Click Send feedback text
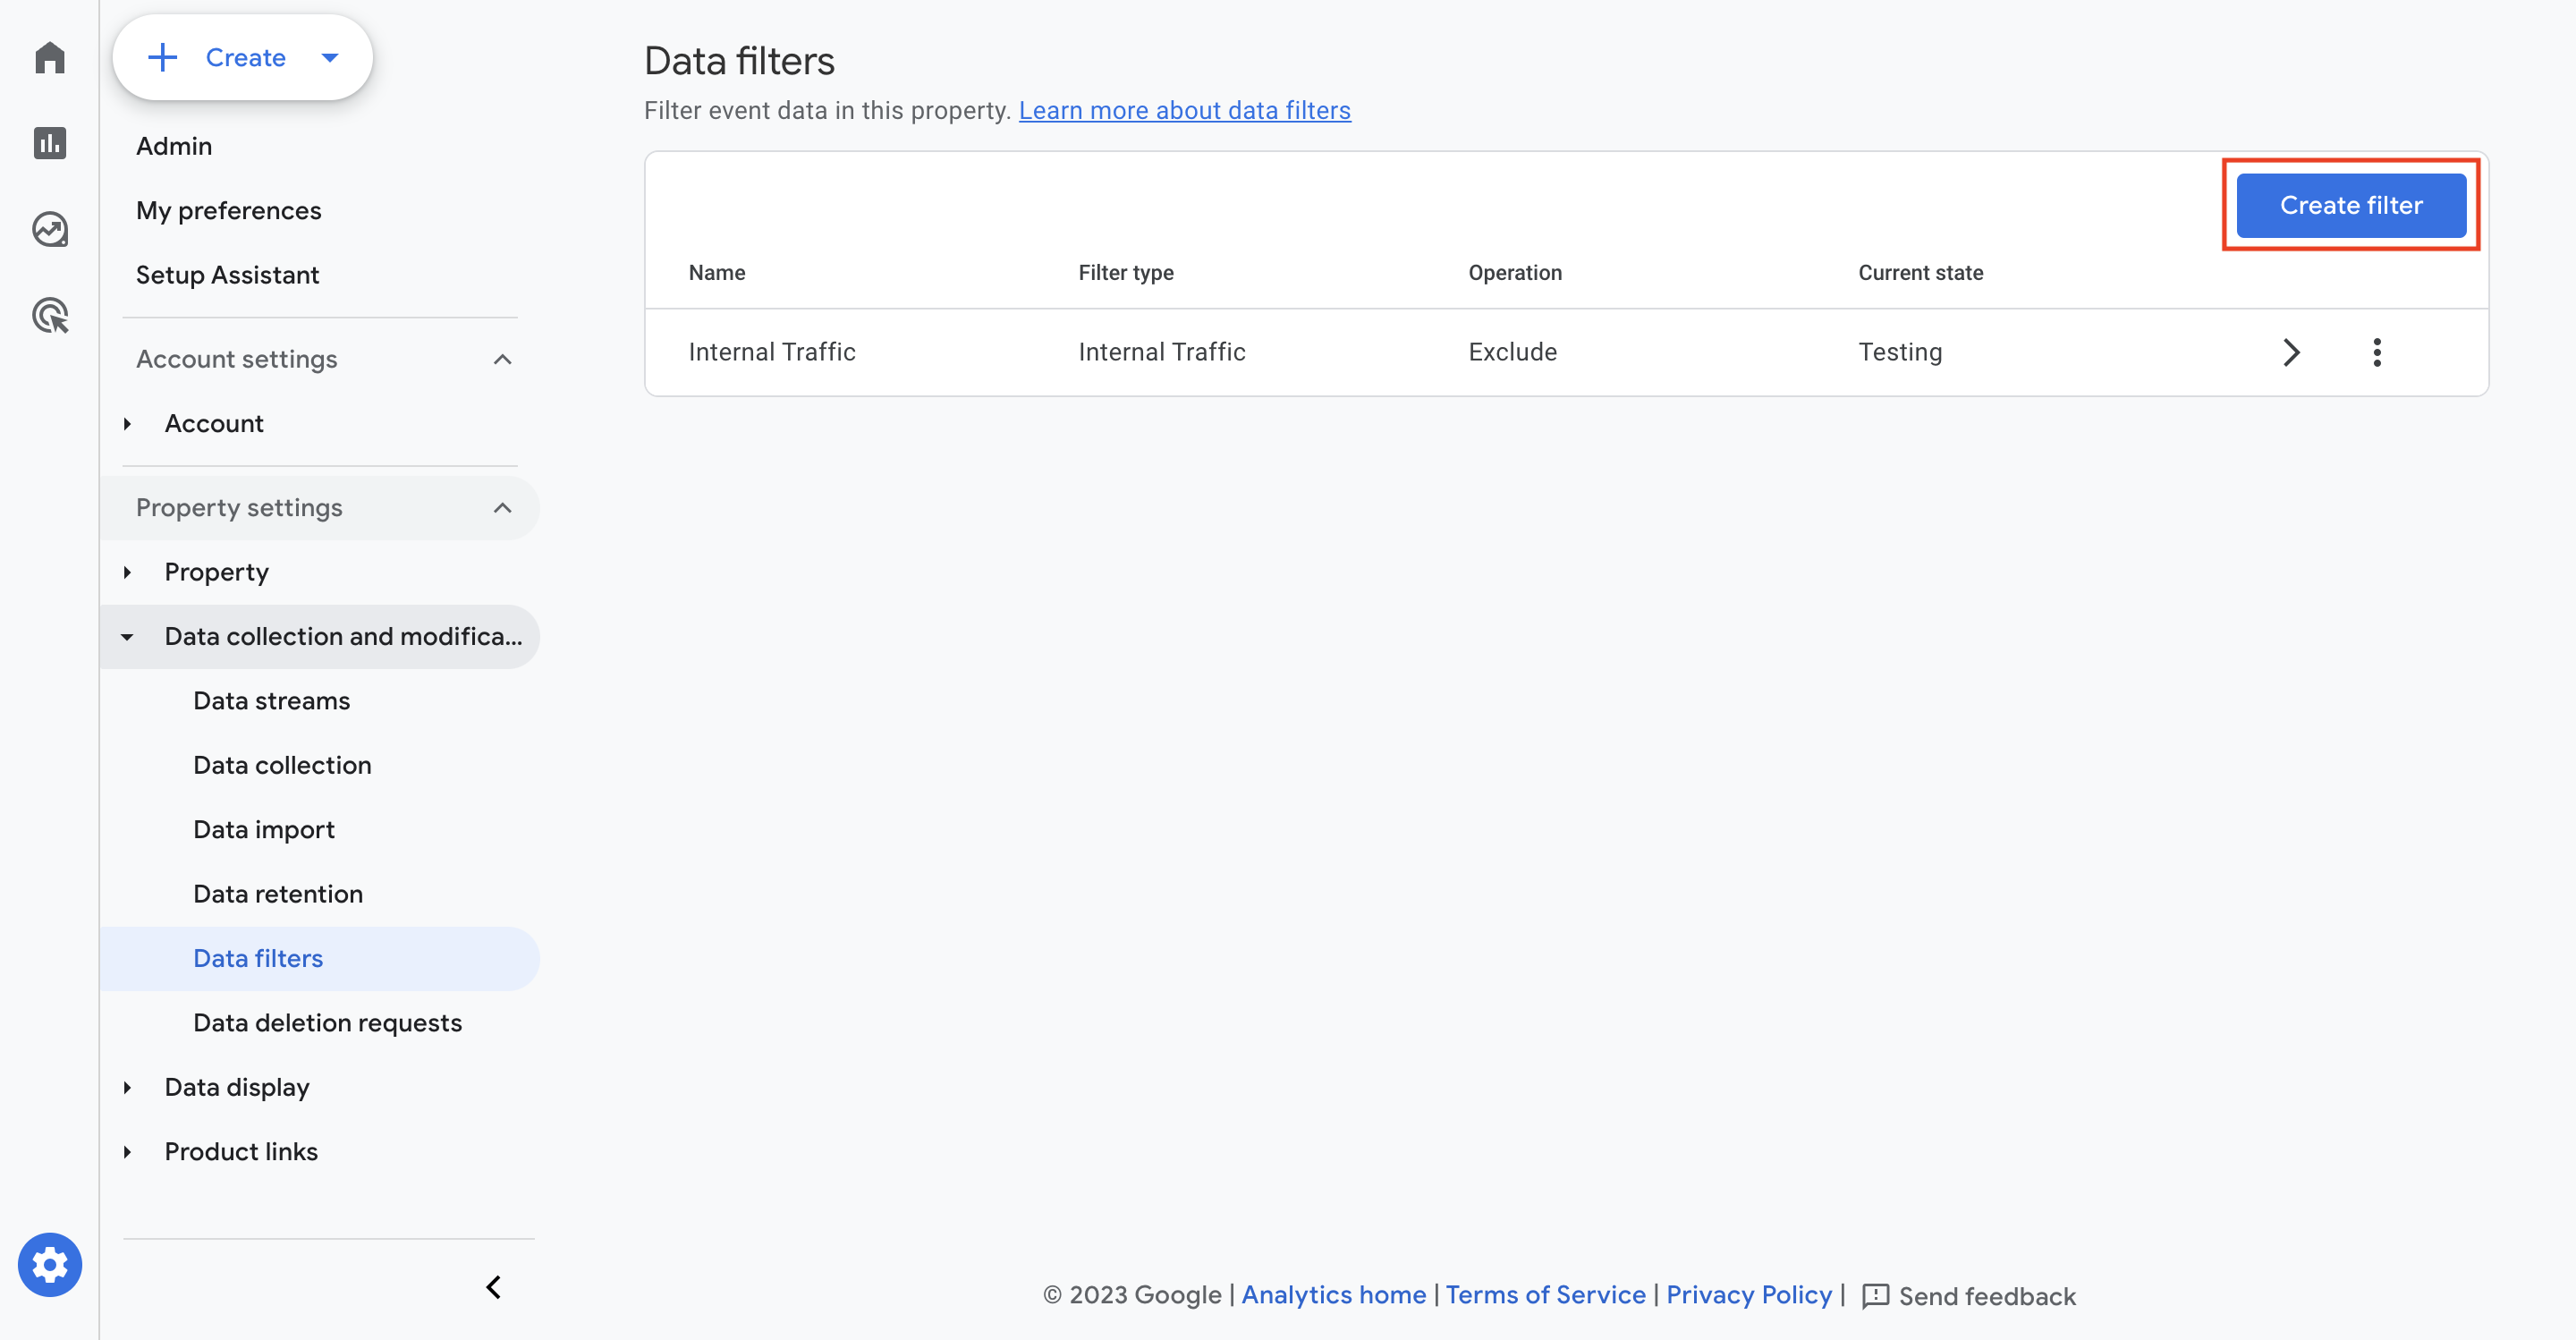The image size is (2576, 1340). [1987, 1296]
